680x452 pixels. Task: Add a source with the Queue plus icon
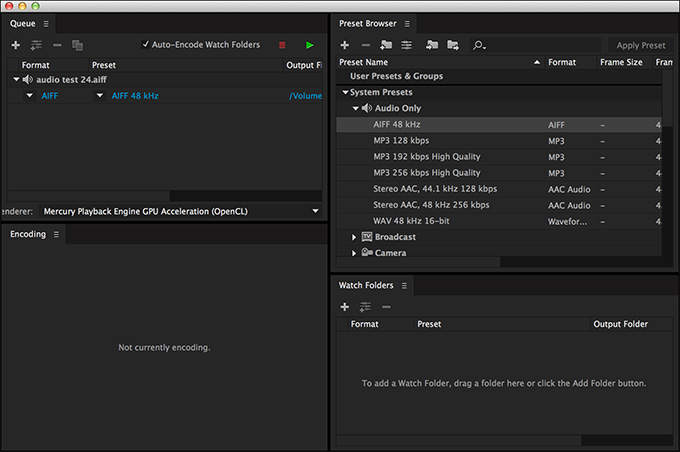16,45
